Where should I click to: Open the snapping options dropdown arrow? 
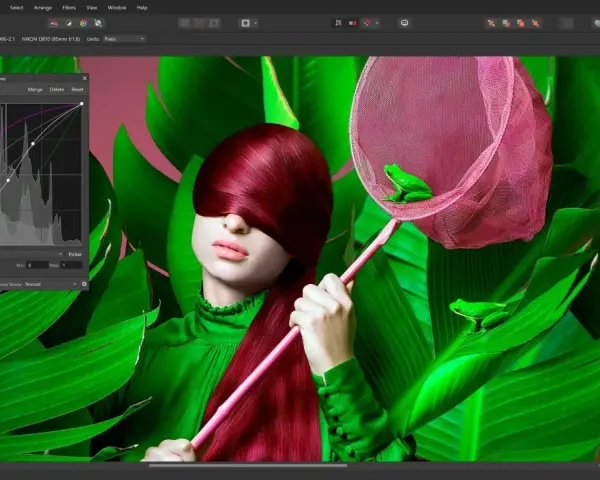click(x=377, y=23)
